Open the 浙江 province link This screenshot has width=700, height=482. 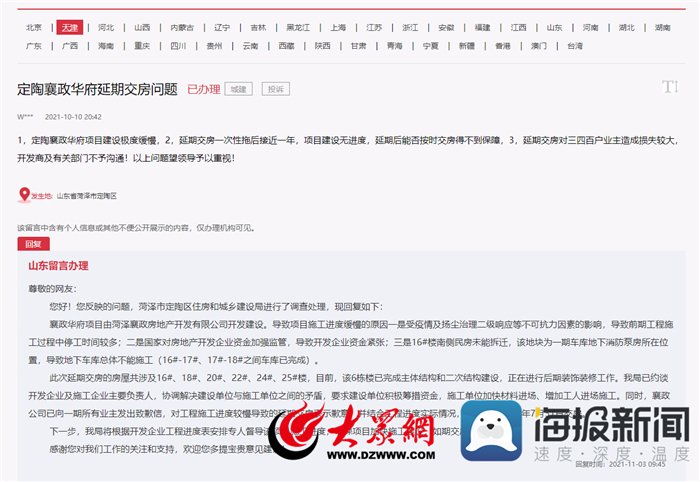(410, 28)
